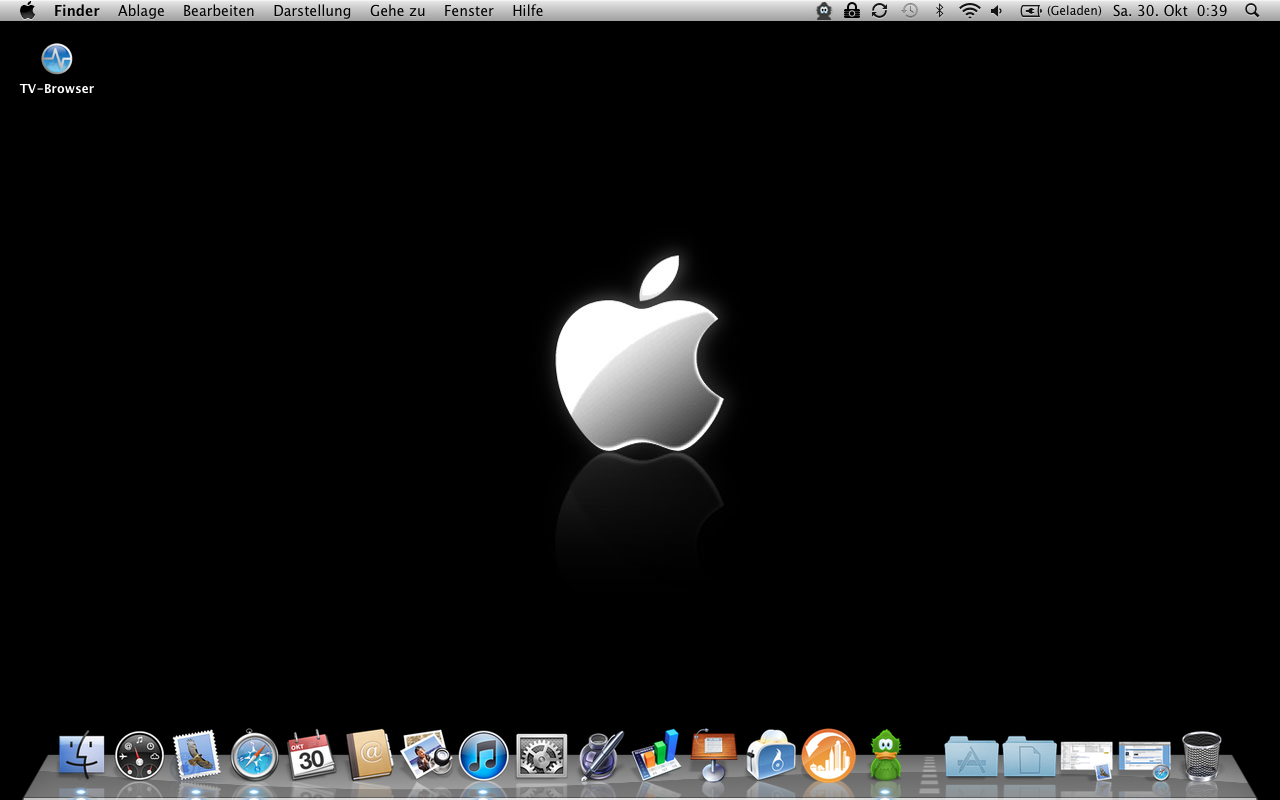
Task: Open Finder from the Dock
Action: tap(82, 755)
